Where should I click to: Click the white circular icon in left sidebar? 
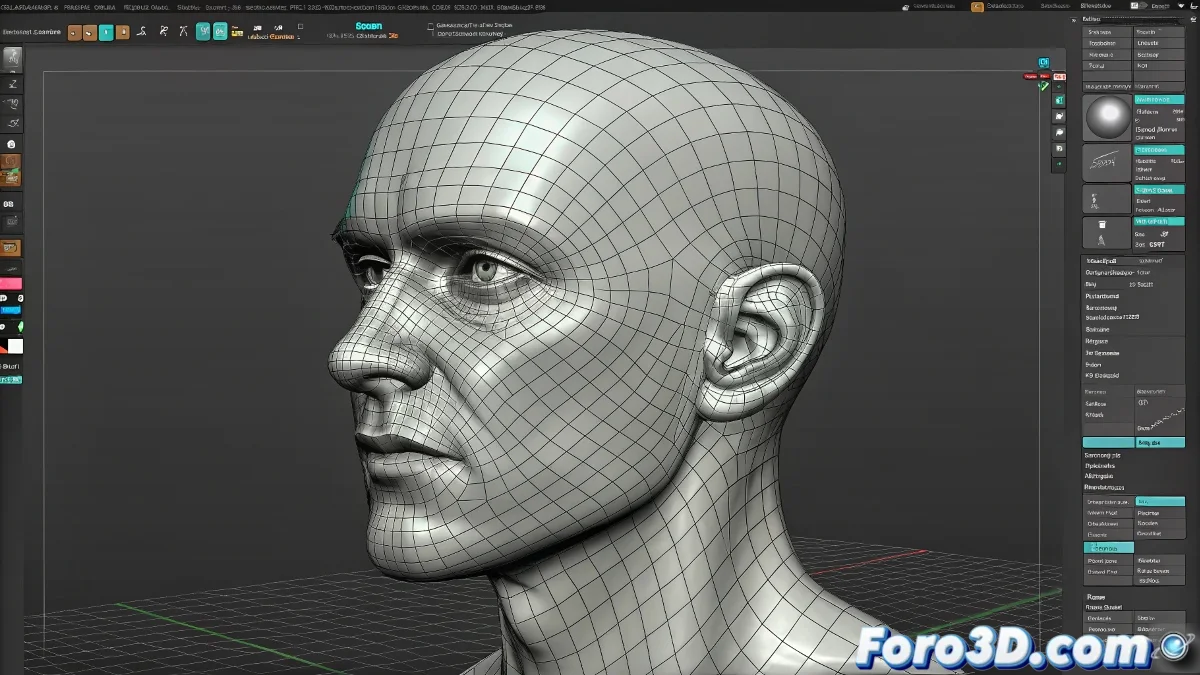11,144
